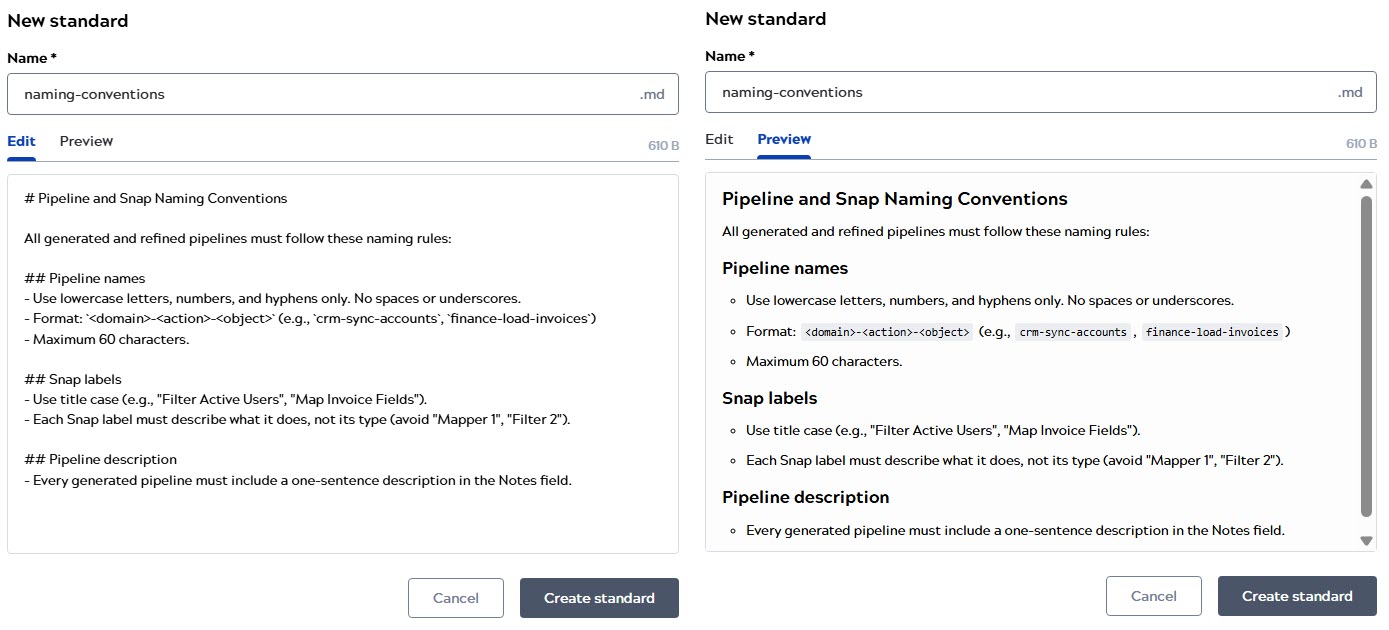Screen dimensions: 1389x630
Task: Click the 'Each Snap label must describe' bullet in the preview
Action: (x=1014, y=460)
